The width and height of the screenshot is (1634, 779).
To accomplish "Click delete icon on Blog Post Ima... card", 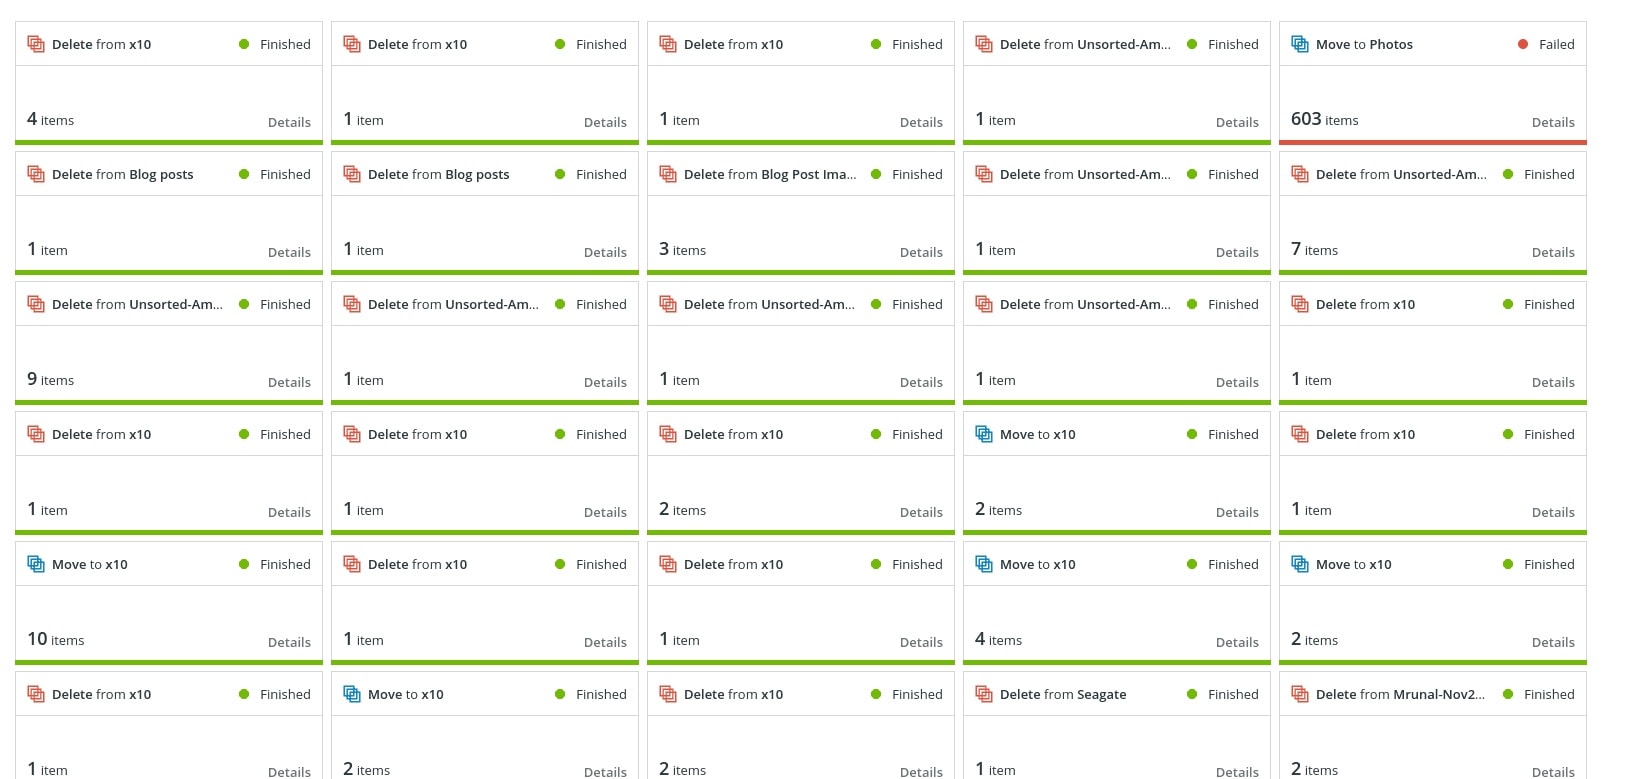I will [668, 174].
